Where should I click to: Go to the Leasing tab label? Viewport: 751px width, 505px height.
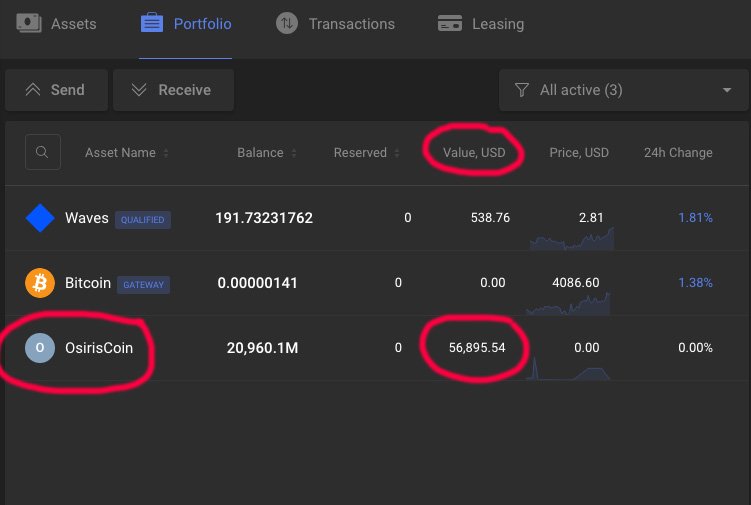point(498,24)
